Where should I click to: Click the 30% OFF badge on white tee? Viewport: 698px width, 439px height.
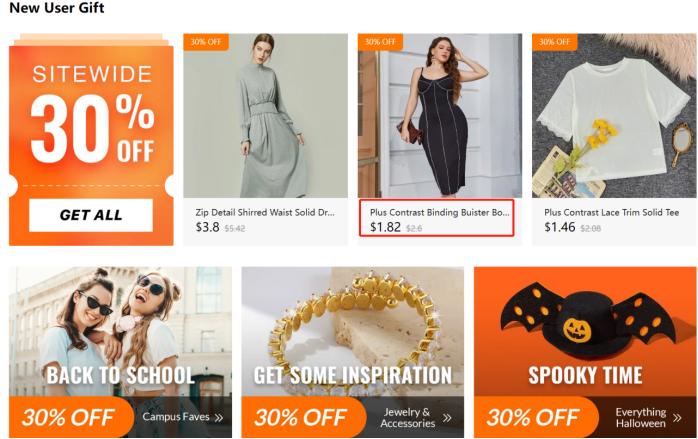pyautogui.click(x=554, y=42)
